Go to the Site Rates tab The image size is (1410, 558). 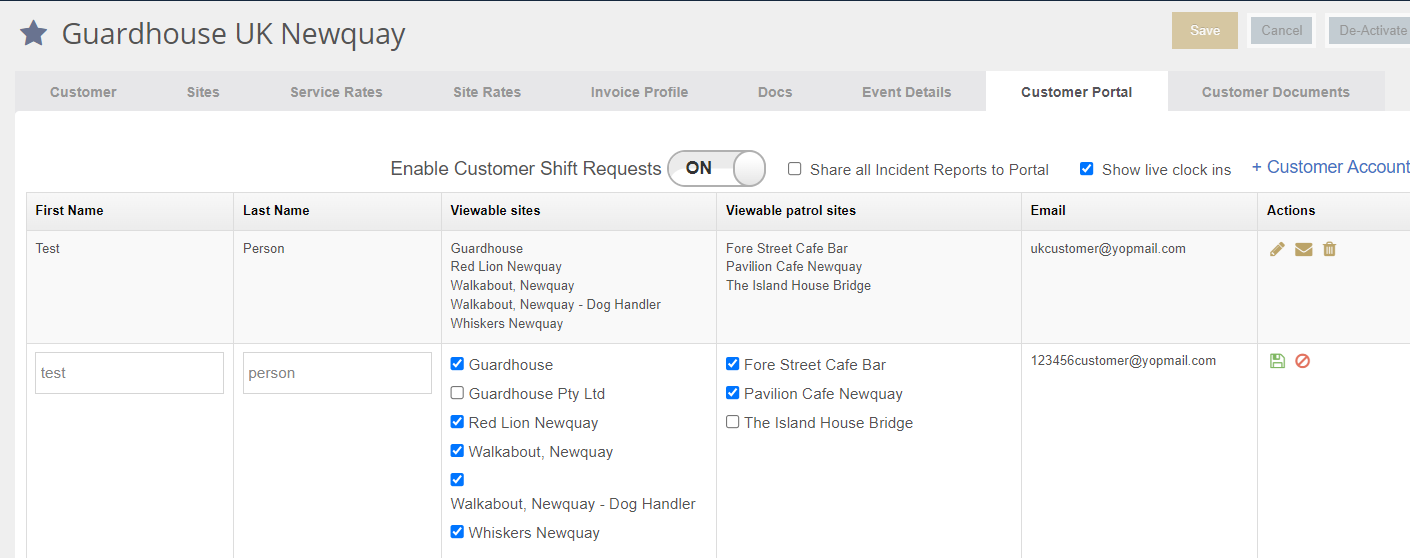(487, 92)
